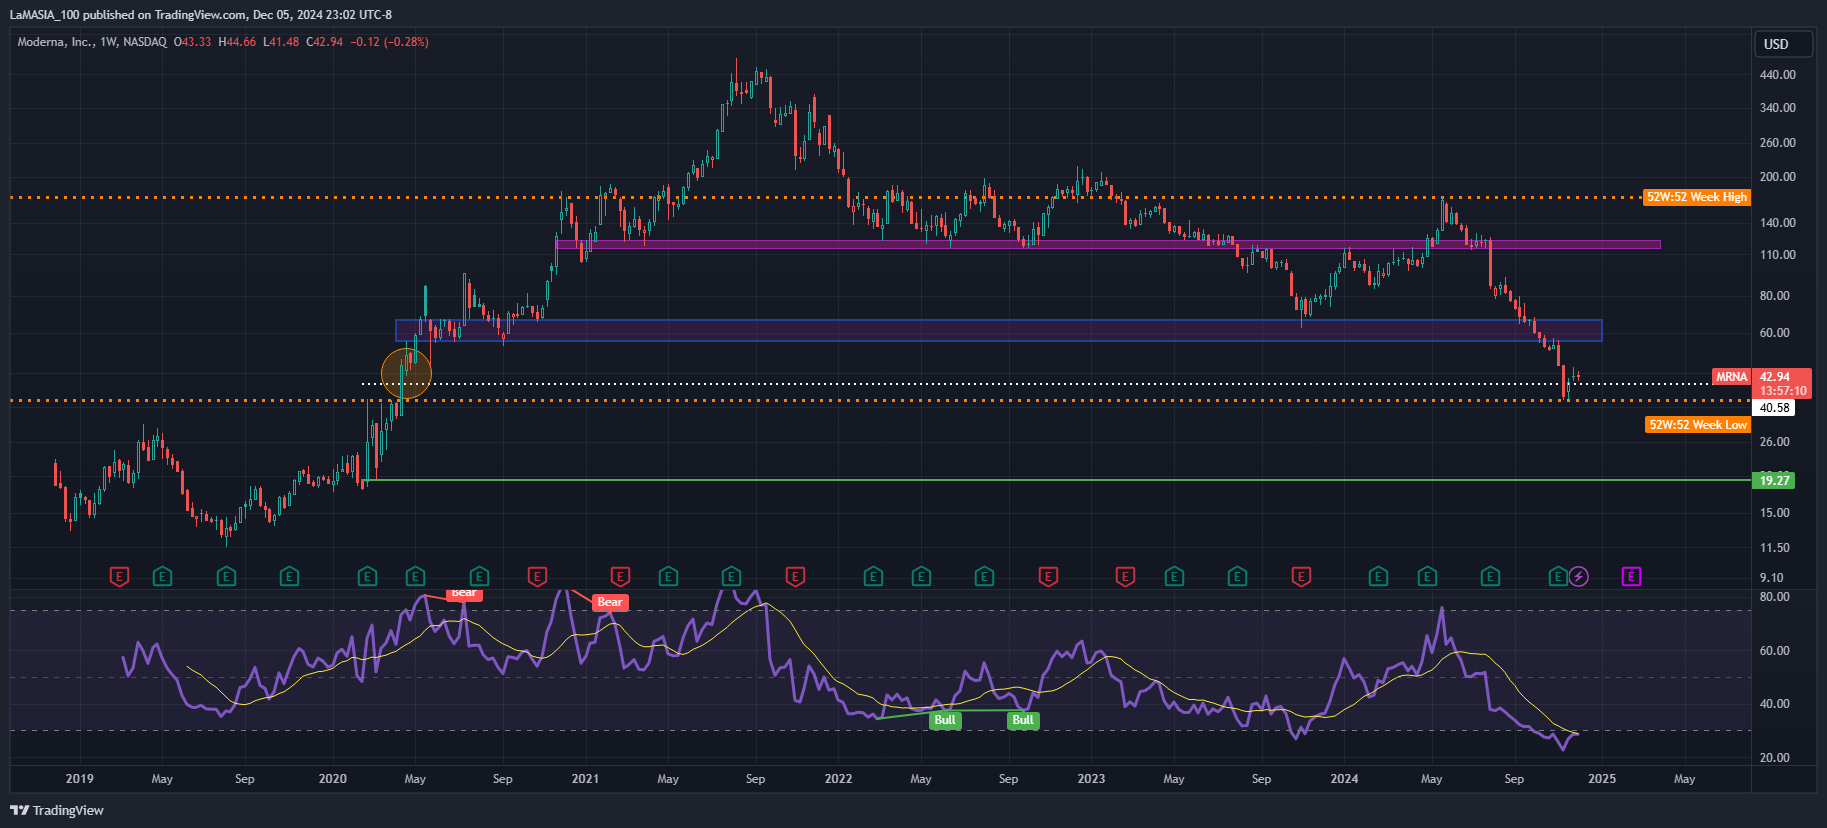Select the green earnings marker from August 2023
The width and height of the screenshot is (1827, 828).
click(1237, 576)
